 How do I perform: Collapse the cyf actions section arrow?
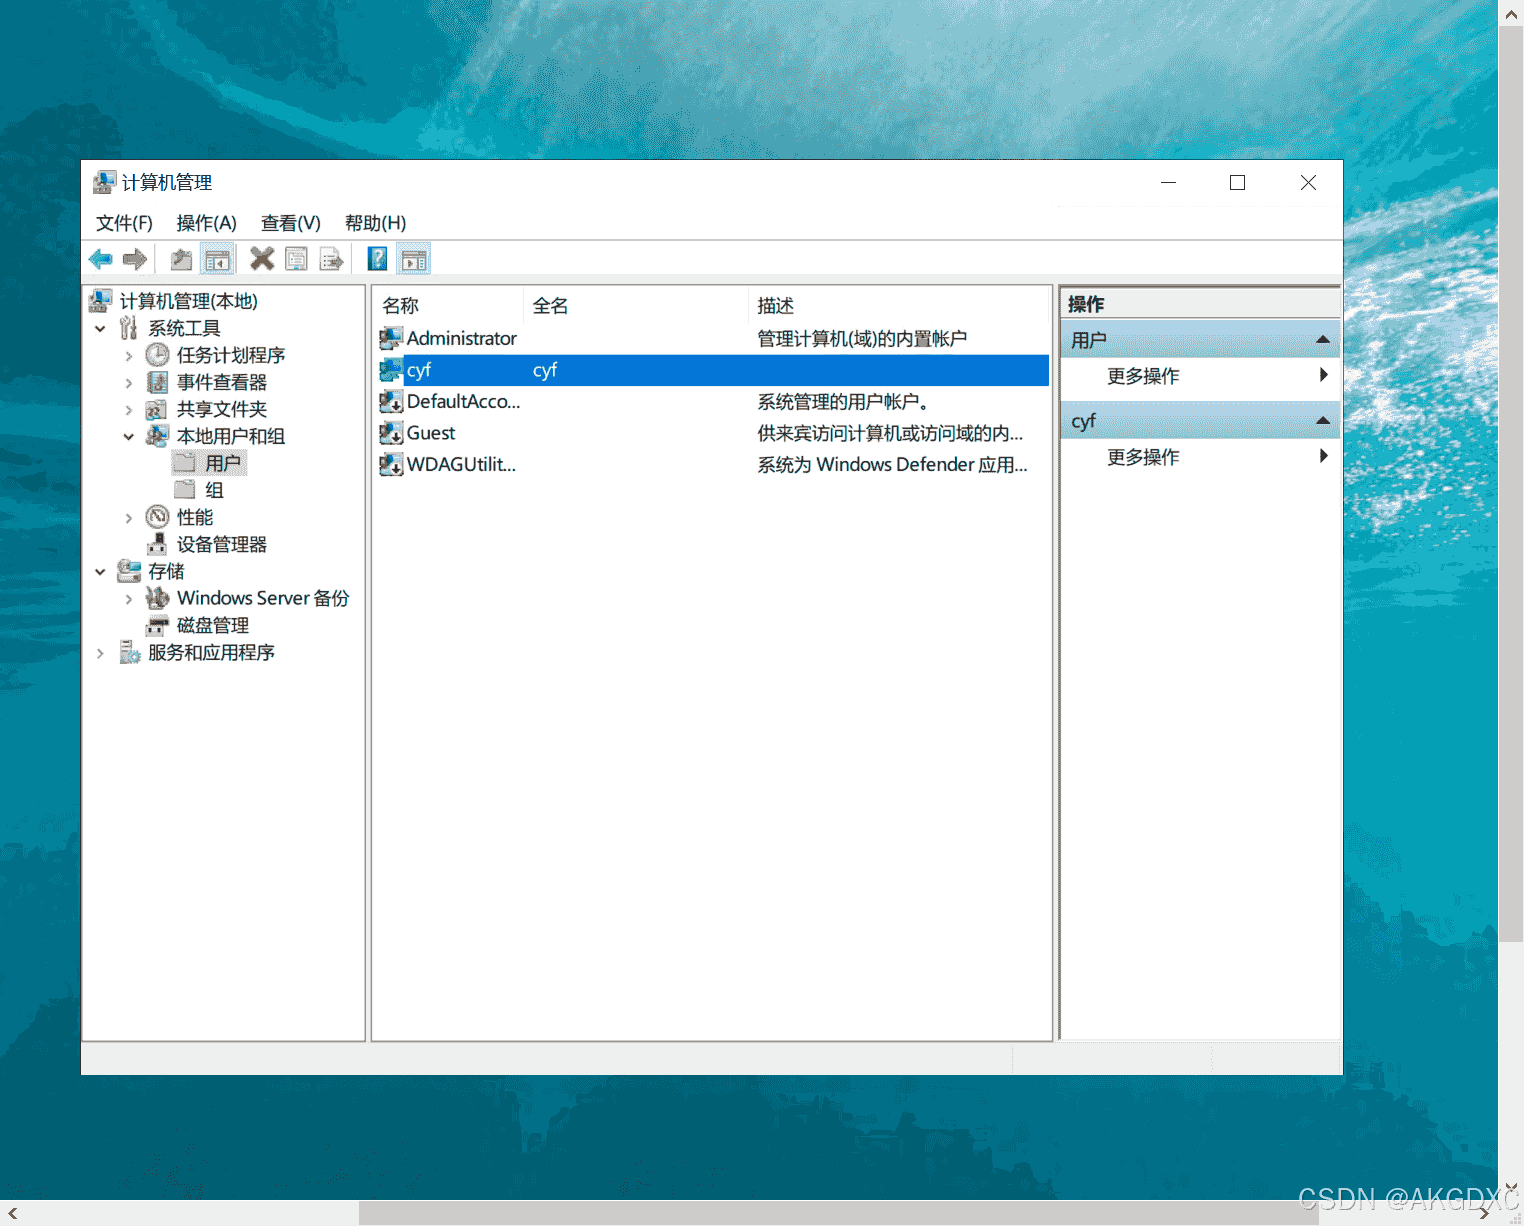coord(1323,421)
